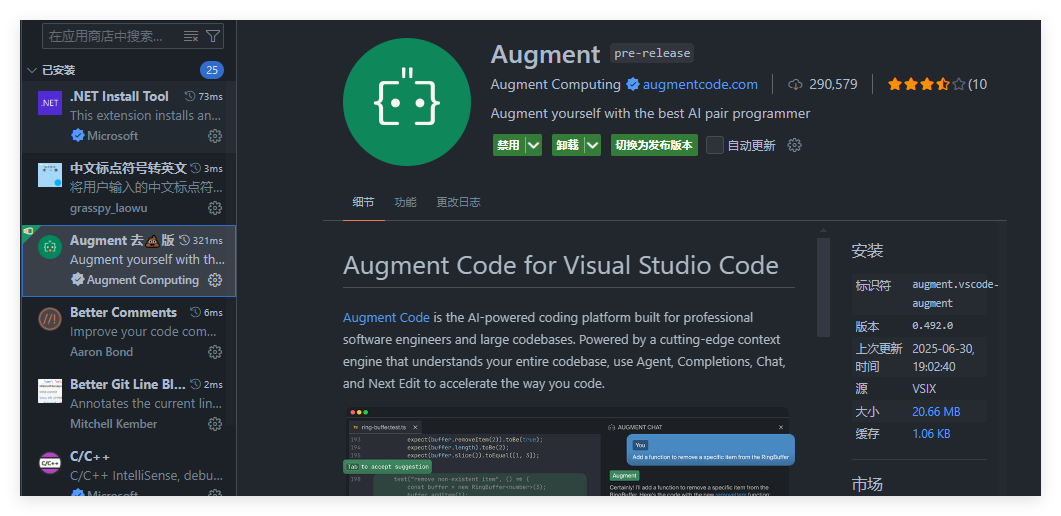Image resolution: width=1061 pixels, height=516 pixels.
Task: Click the .NET Install Tool extension logo
Action: [x=50, y=103]
